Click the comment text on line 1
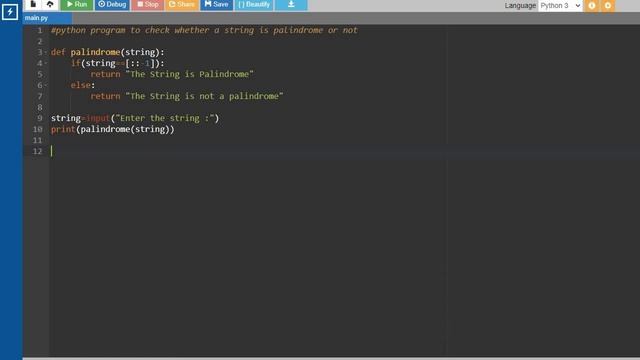This screenshot has width=640, height=360. pos(204,30)
